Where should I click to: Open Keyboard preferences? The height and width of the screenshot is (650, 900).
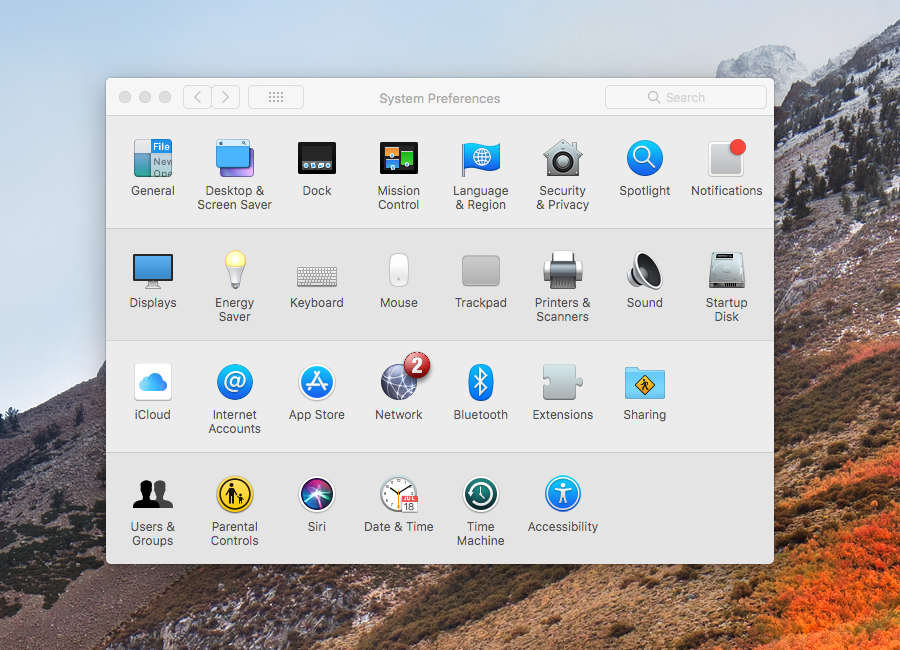(x=317, y=276)
